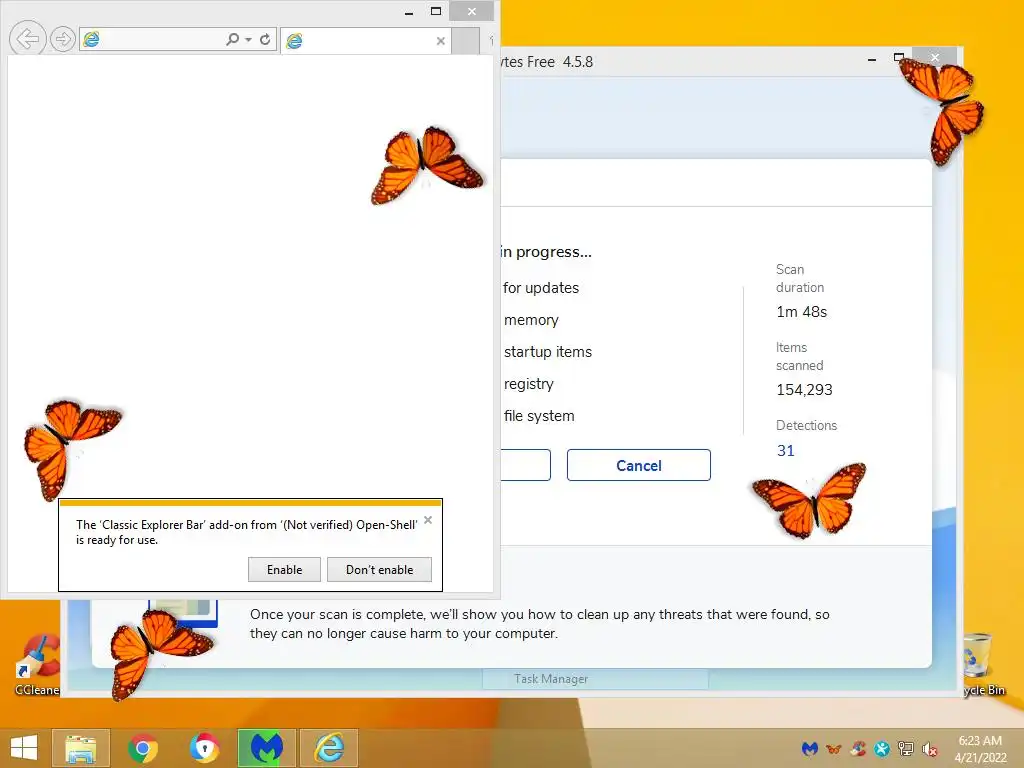Click the 'registry' scan step
Image resolution: width=1024 pixels, height=768 pixels.
point(528,384)
